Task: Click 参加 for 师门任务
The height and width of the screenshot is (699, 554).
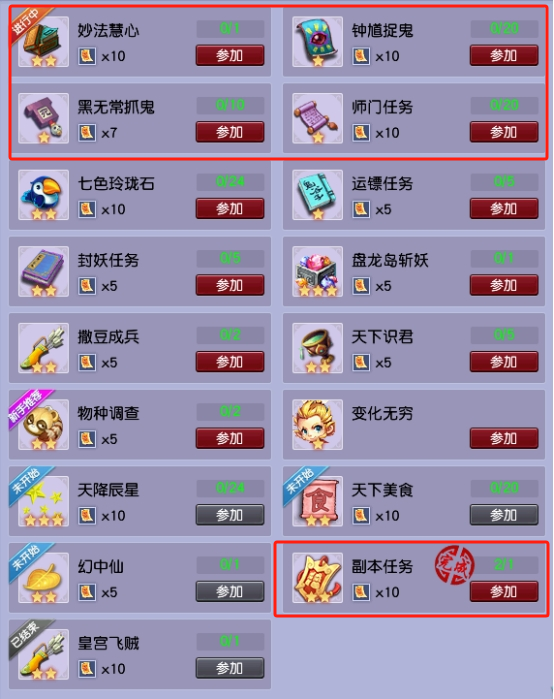Action: (504, 132)
